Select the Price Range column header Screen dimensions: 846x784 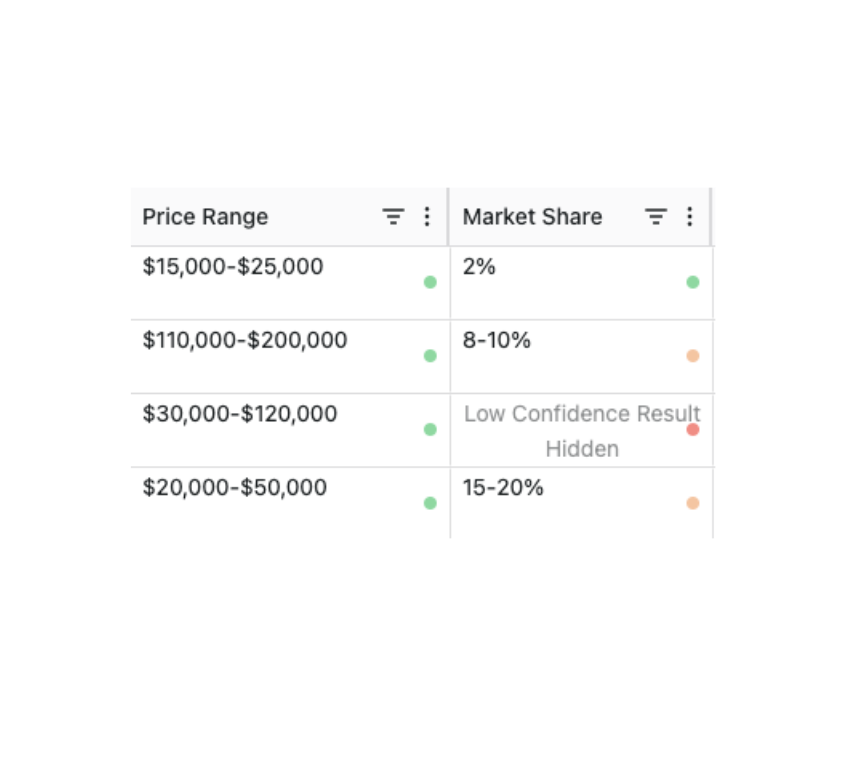coord(205,216)
